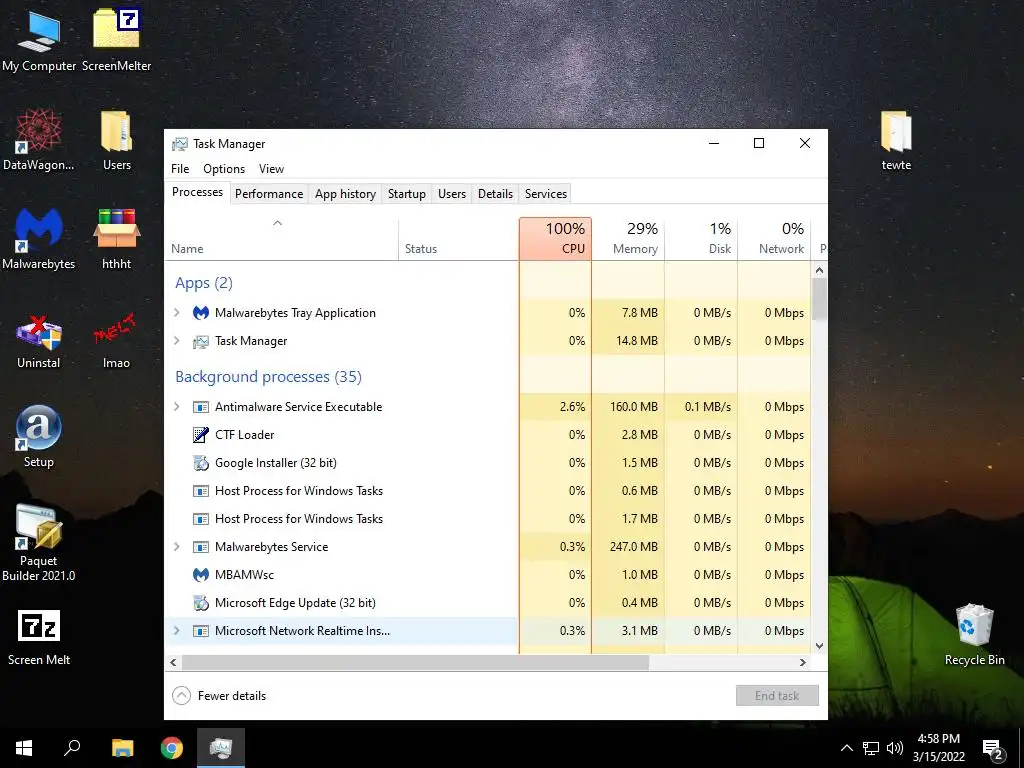The image size is (1024, 768).
Task: Click the horizontal scrollbar left arrow
Action: [173, 662]
